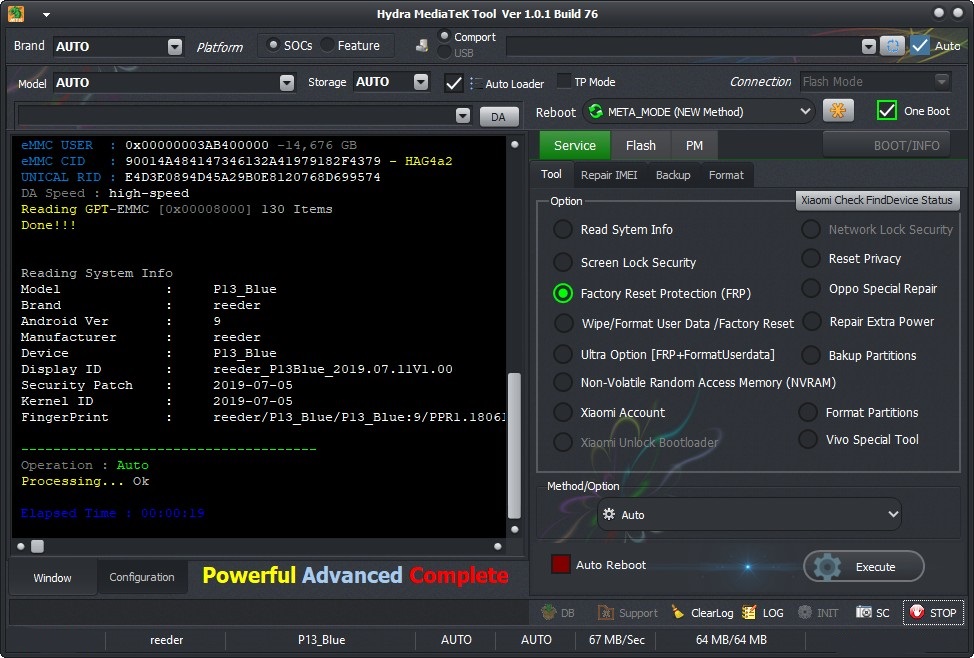974x658 pixels.
Task: Open LOG from the bottom toolbar
Action: (763, 613)
